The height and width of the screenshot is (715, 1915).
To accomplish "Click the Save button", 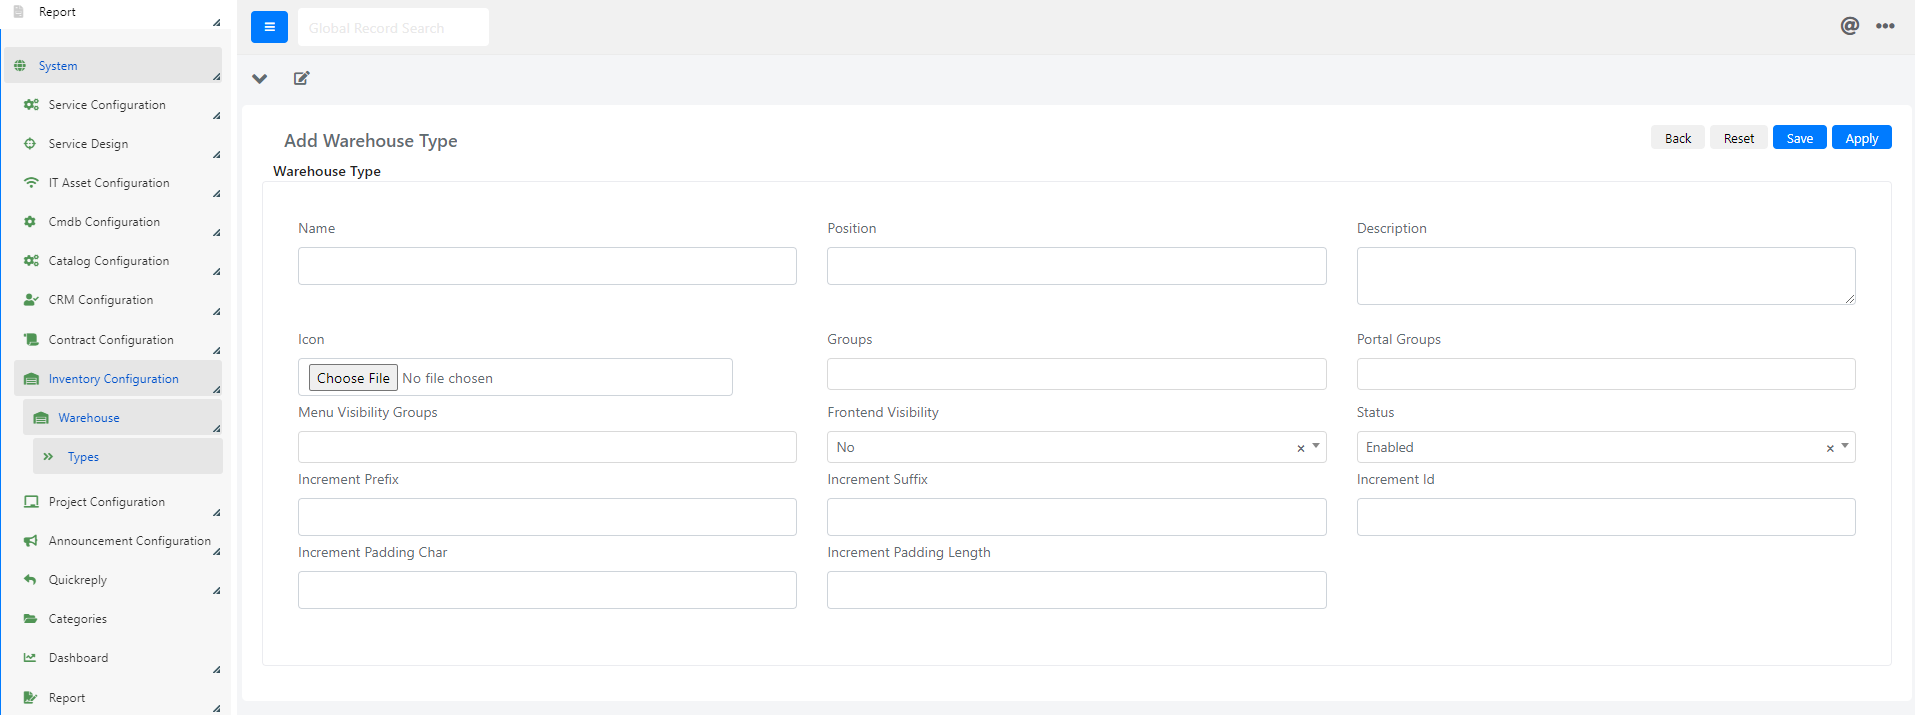I will click(x=1799, y=138).
